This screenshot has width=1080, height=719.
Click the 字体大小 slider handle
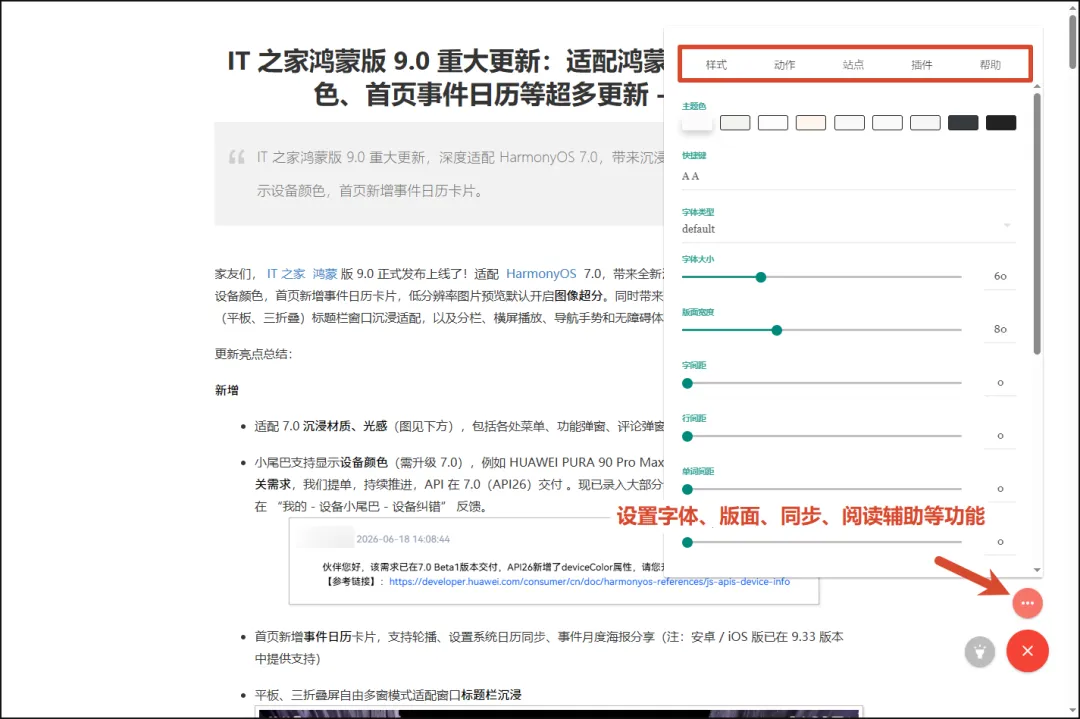(760, 277)
